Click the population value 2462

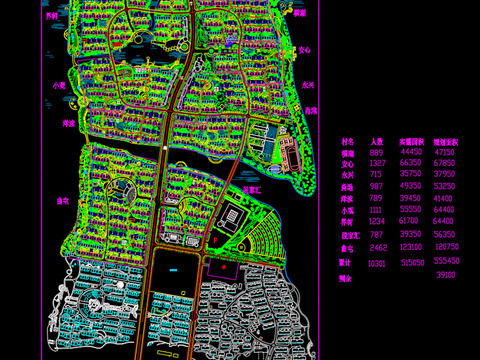coord(378,248)
